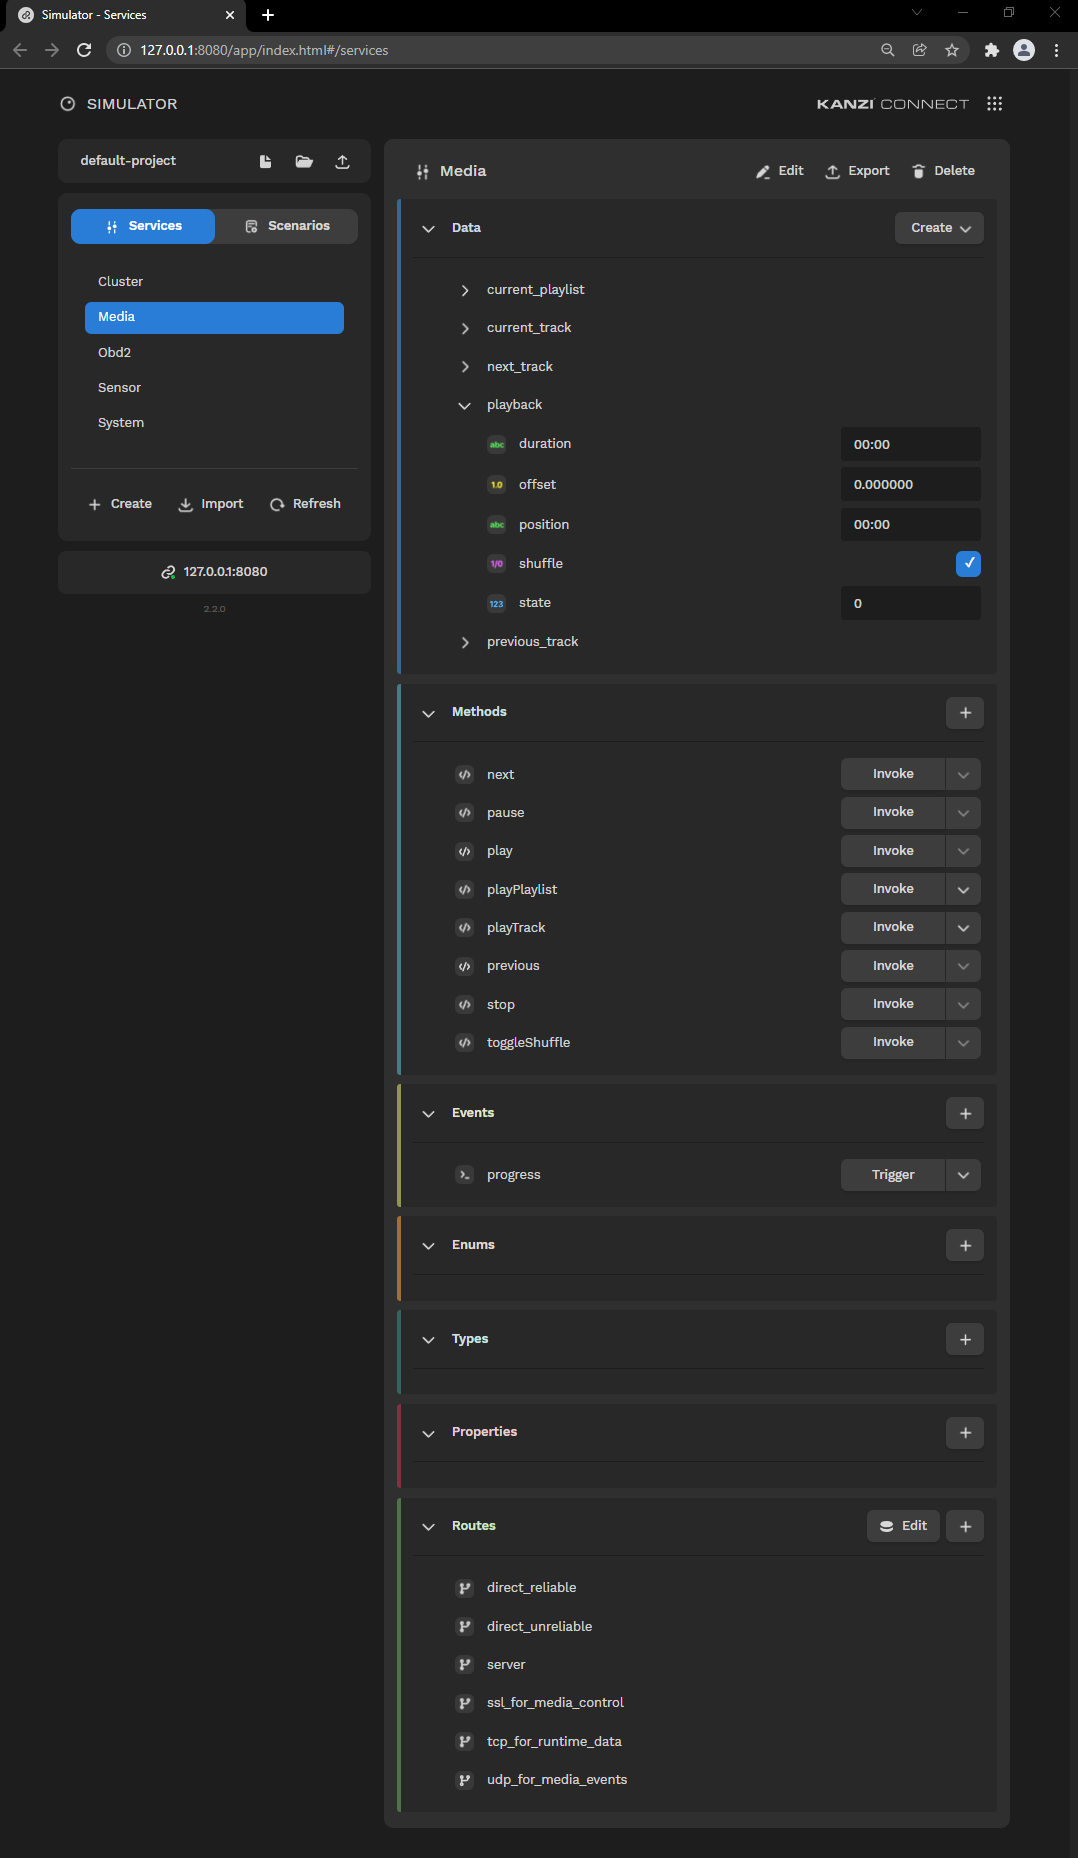Click the route icon beside ssl_for_media_control
The width and height of the screenshot is (1078, 1858).
coord(464,1703)
